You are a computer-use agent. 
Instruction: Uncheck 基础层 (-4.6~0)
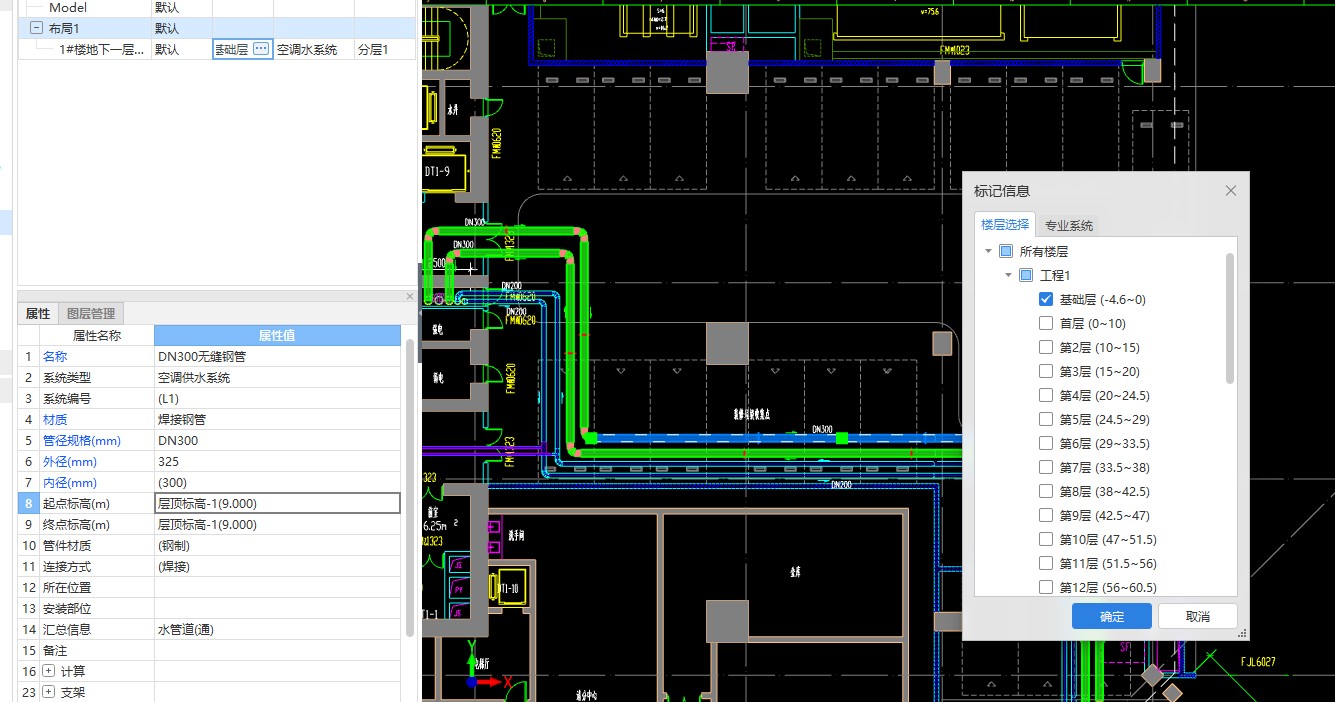(x=1046, y=300)
